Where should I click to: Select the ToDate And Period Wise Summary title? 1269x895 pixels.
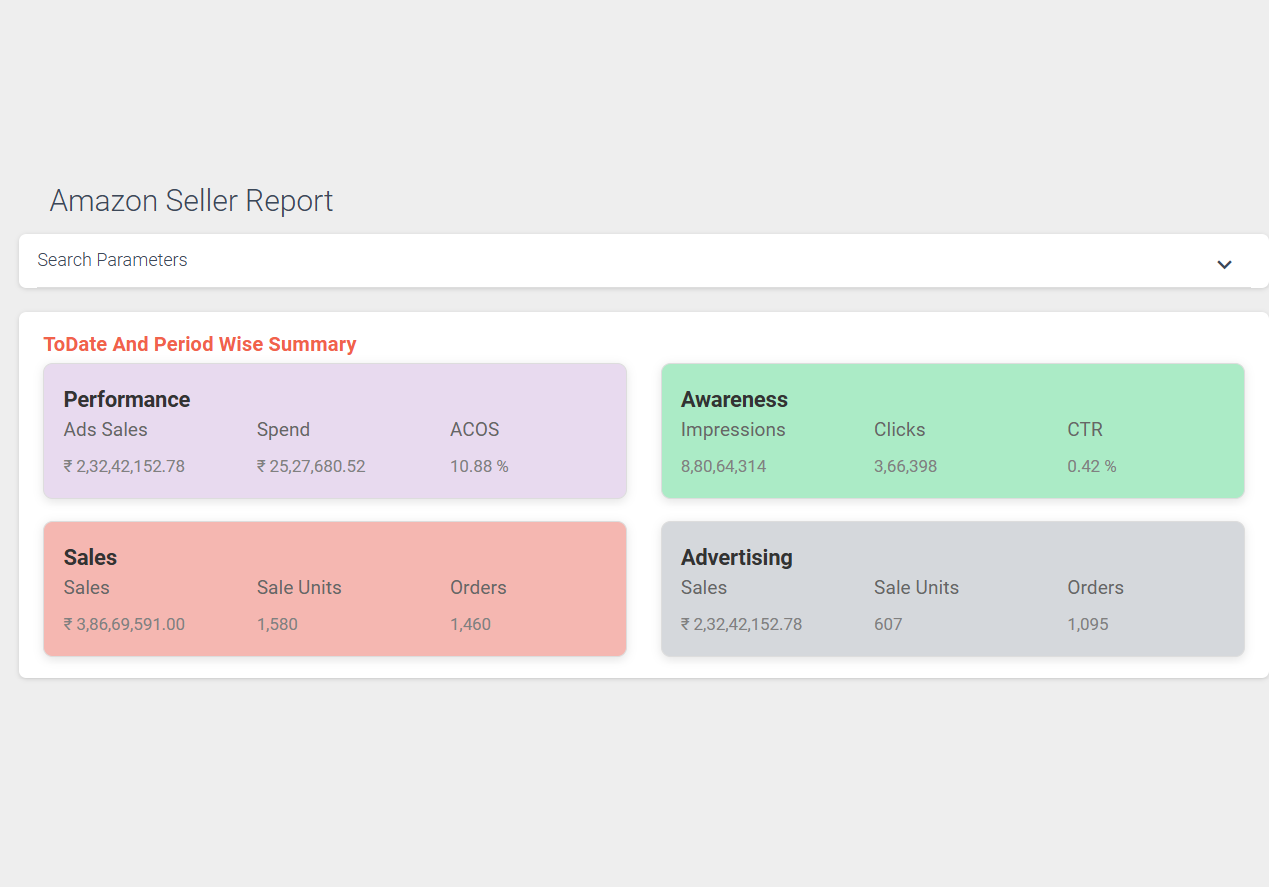[x=200, y=344]
